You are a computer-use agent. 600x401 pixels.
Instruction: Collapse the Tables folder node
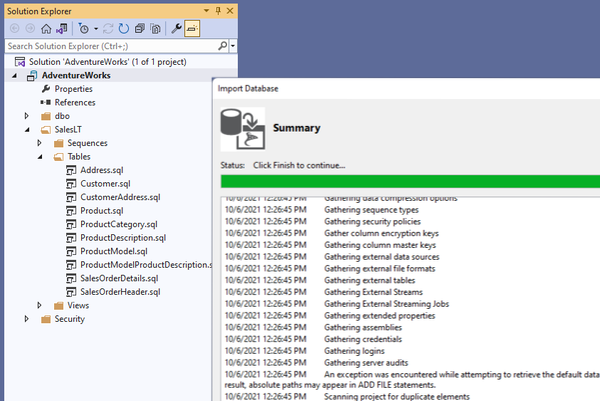coord(40,157)
